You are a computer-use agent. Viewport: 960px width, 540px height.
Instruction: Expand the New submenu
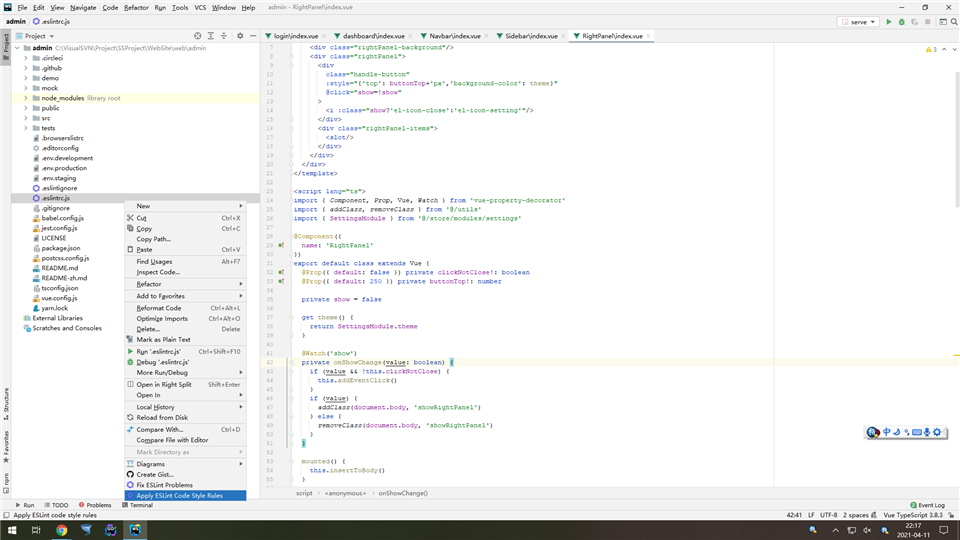[186, 206]
